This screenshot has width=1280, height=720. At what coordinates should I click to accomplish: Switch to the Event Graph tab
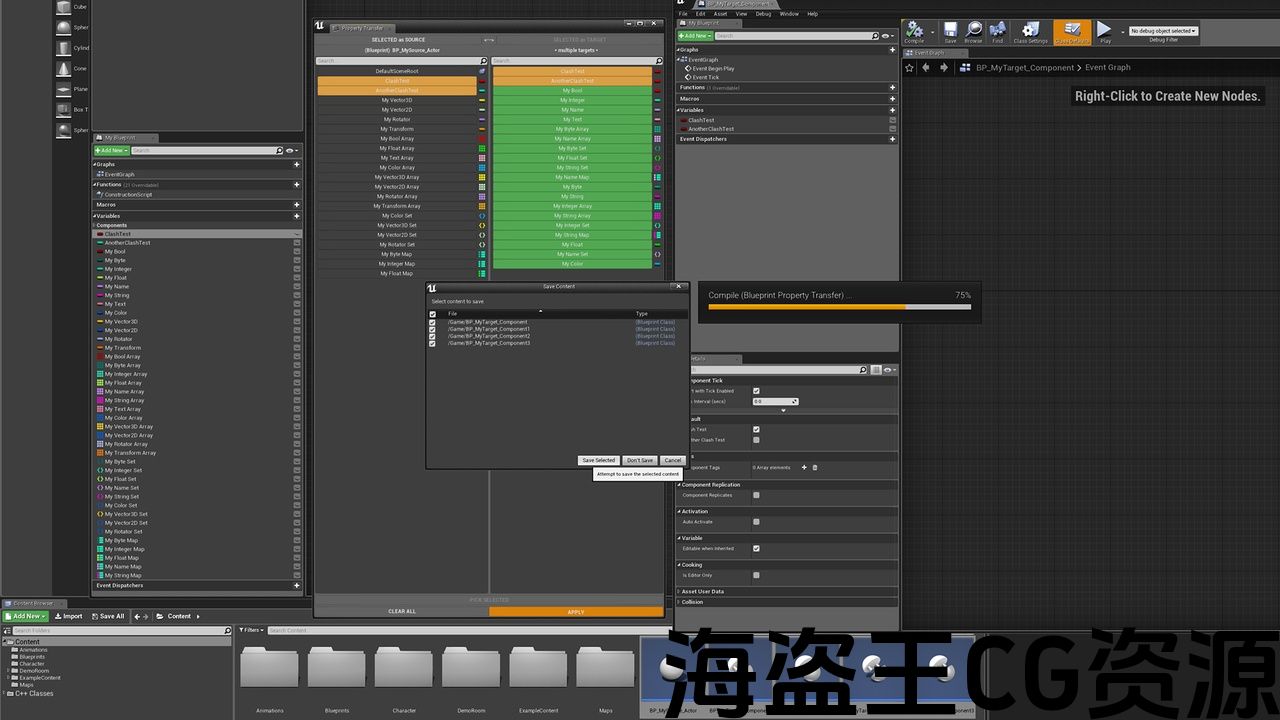pyautogui.click(x=929, y=53)
